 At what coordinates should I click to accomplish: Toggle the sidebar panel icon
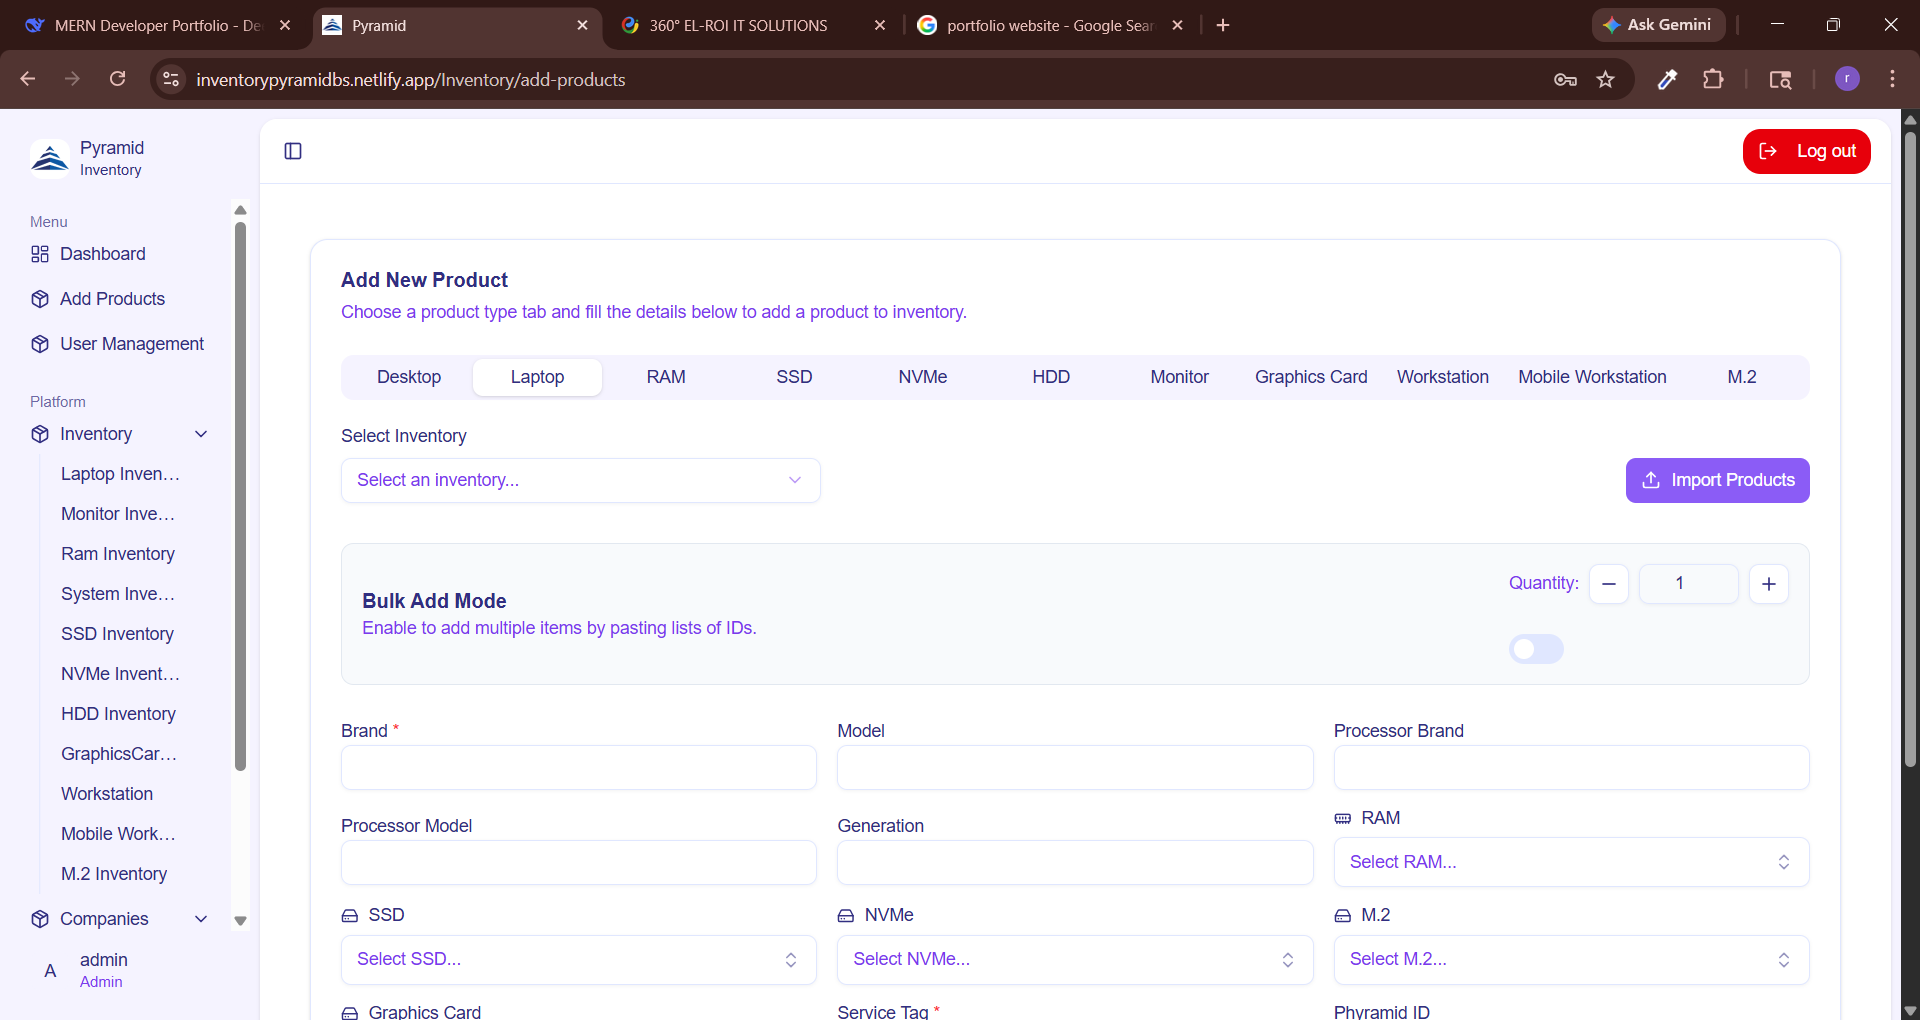click(293, 151)
